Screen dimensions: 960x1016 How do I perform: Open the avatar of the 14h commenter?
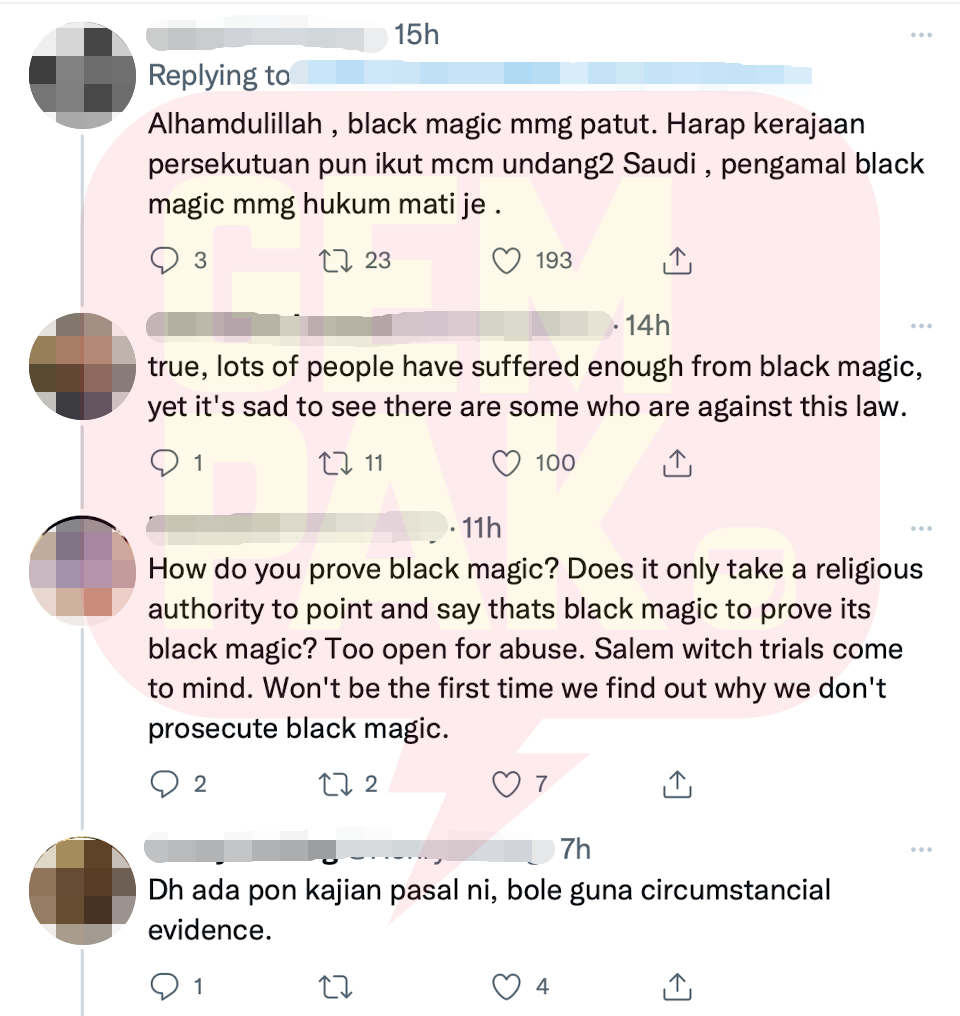pyautogui.click(x=82, y=366)
